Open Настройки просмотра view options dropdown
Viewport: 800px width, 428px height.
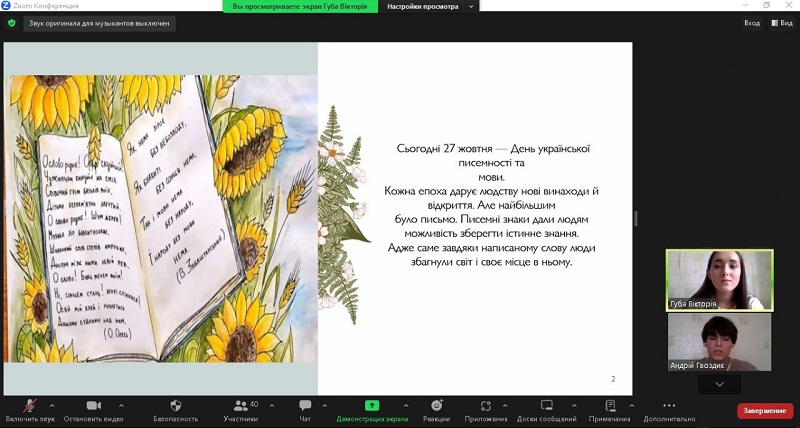pos(429,7)
